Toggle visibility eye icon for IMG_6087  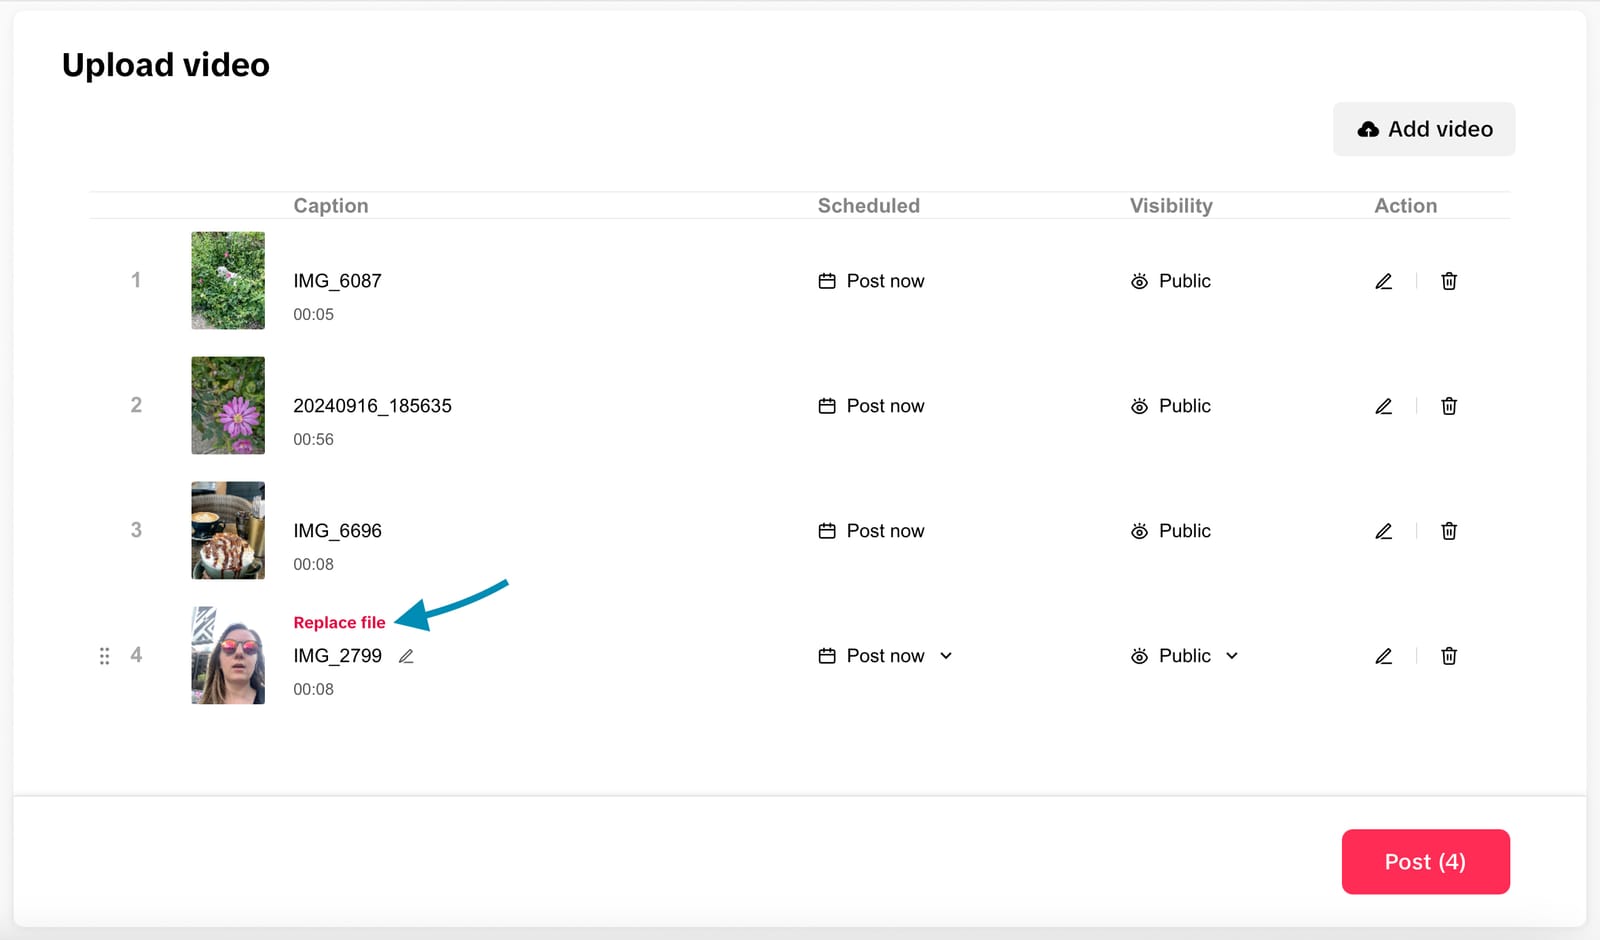1139,281
